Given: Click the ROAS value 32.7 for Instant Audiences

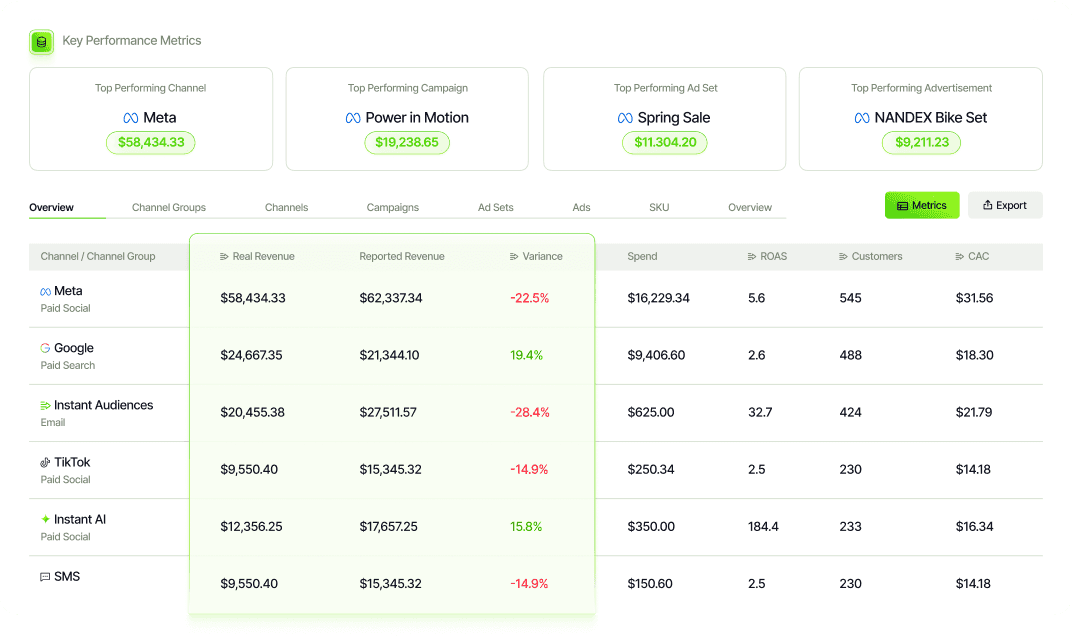Looking at the screenshot, I should click(x=760, y=412).
